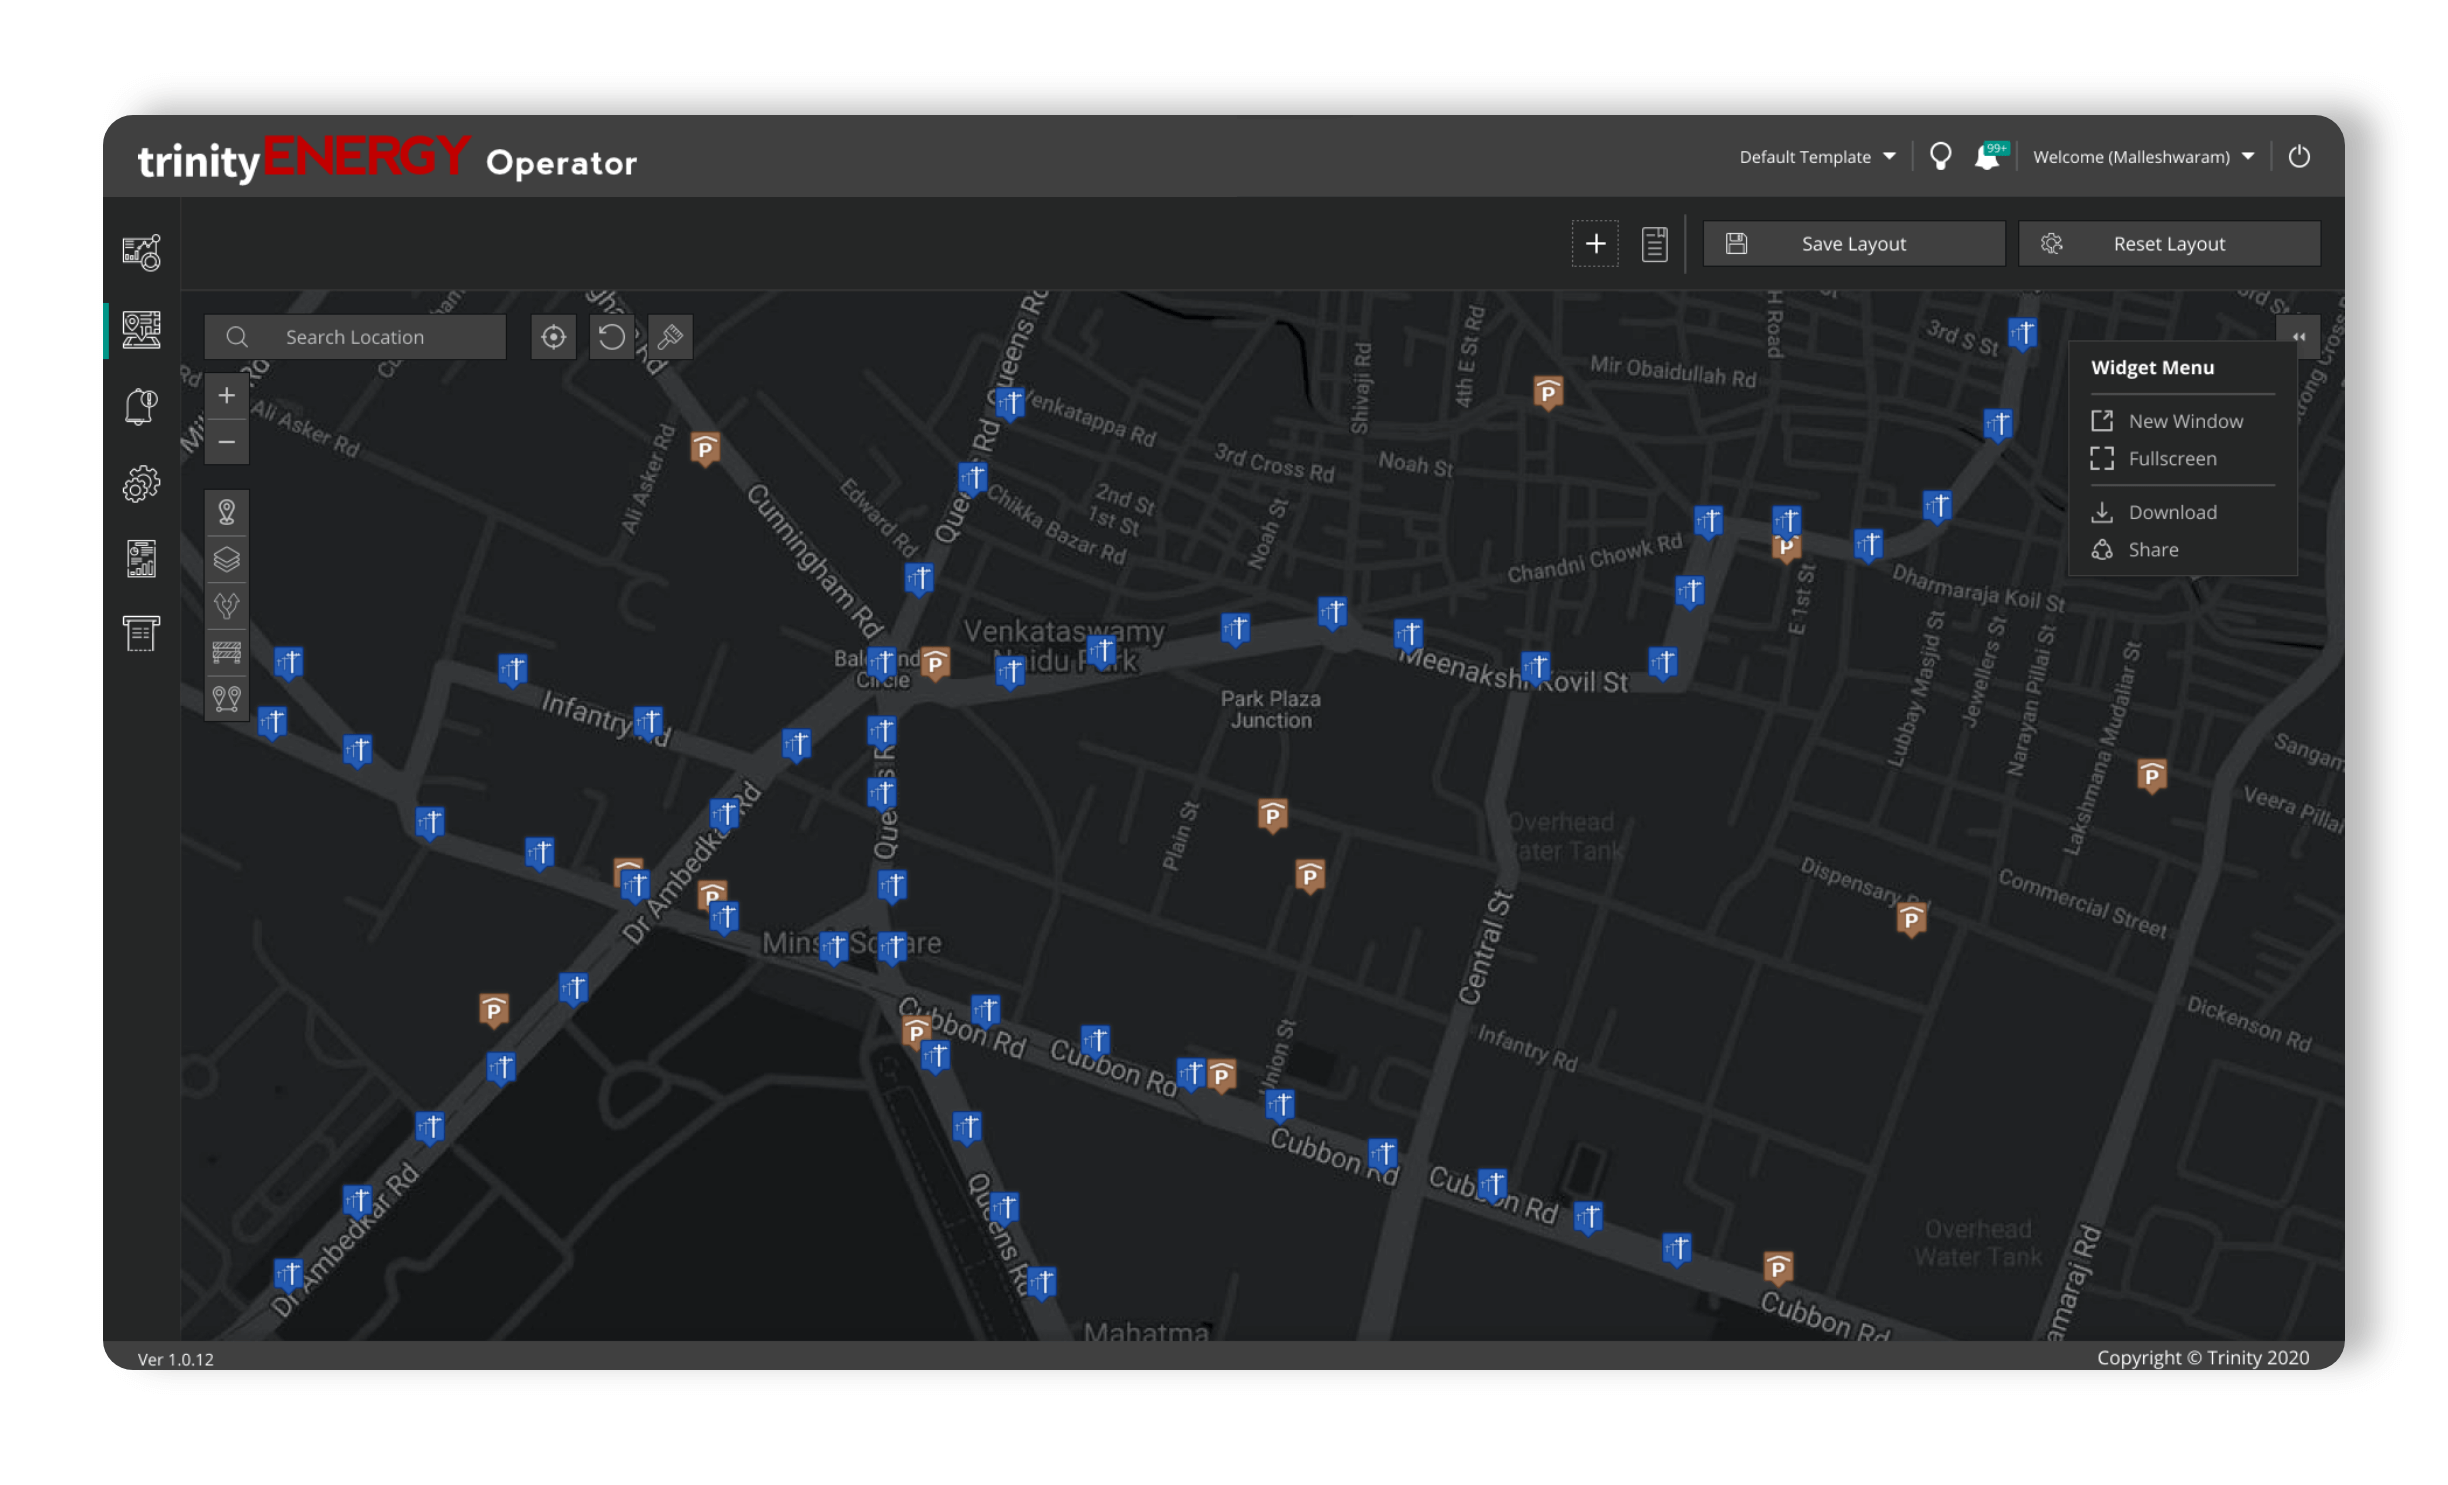Click the refresh map button
This screenshot has width=2448, height=1485.
point(611,337)
